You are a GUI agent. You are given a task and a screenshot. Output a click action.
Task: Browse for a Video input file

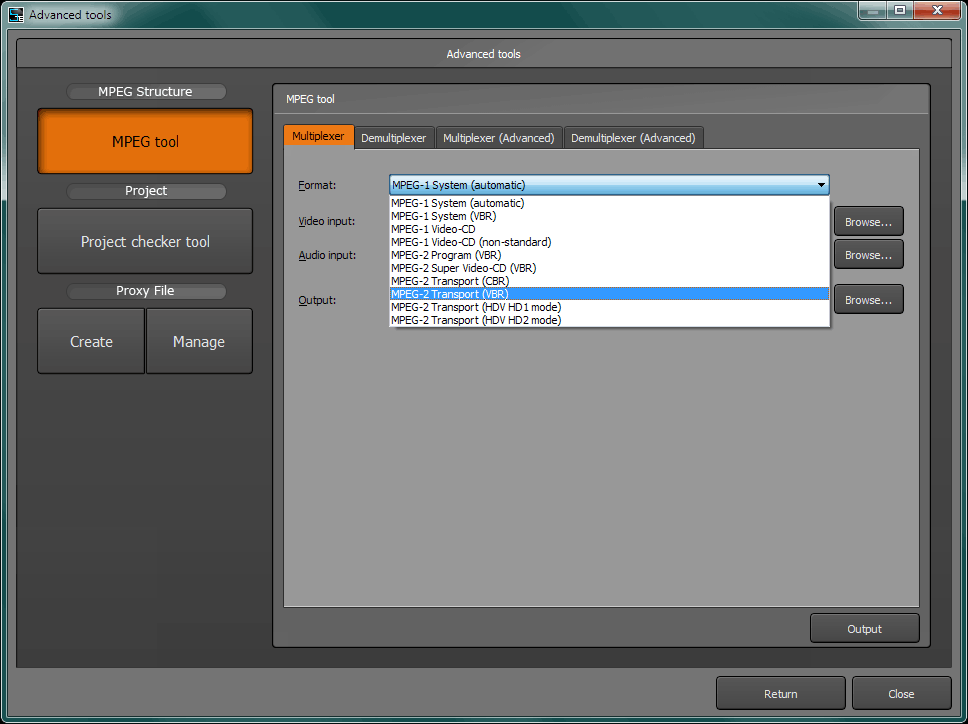pos(868,221)
